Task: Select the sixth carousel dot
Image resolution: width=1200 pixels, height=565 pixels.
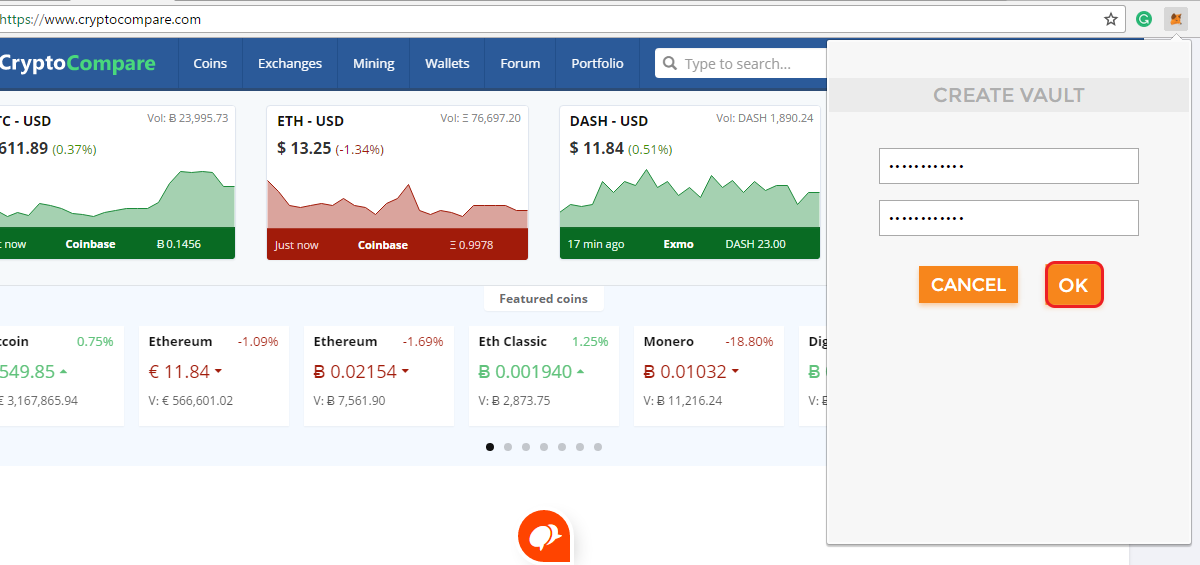Action: pyautogui.click(x=580, y=447)
